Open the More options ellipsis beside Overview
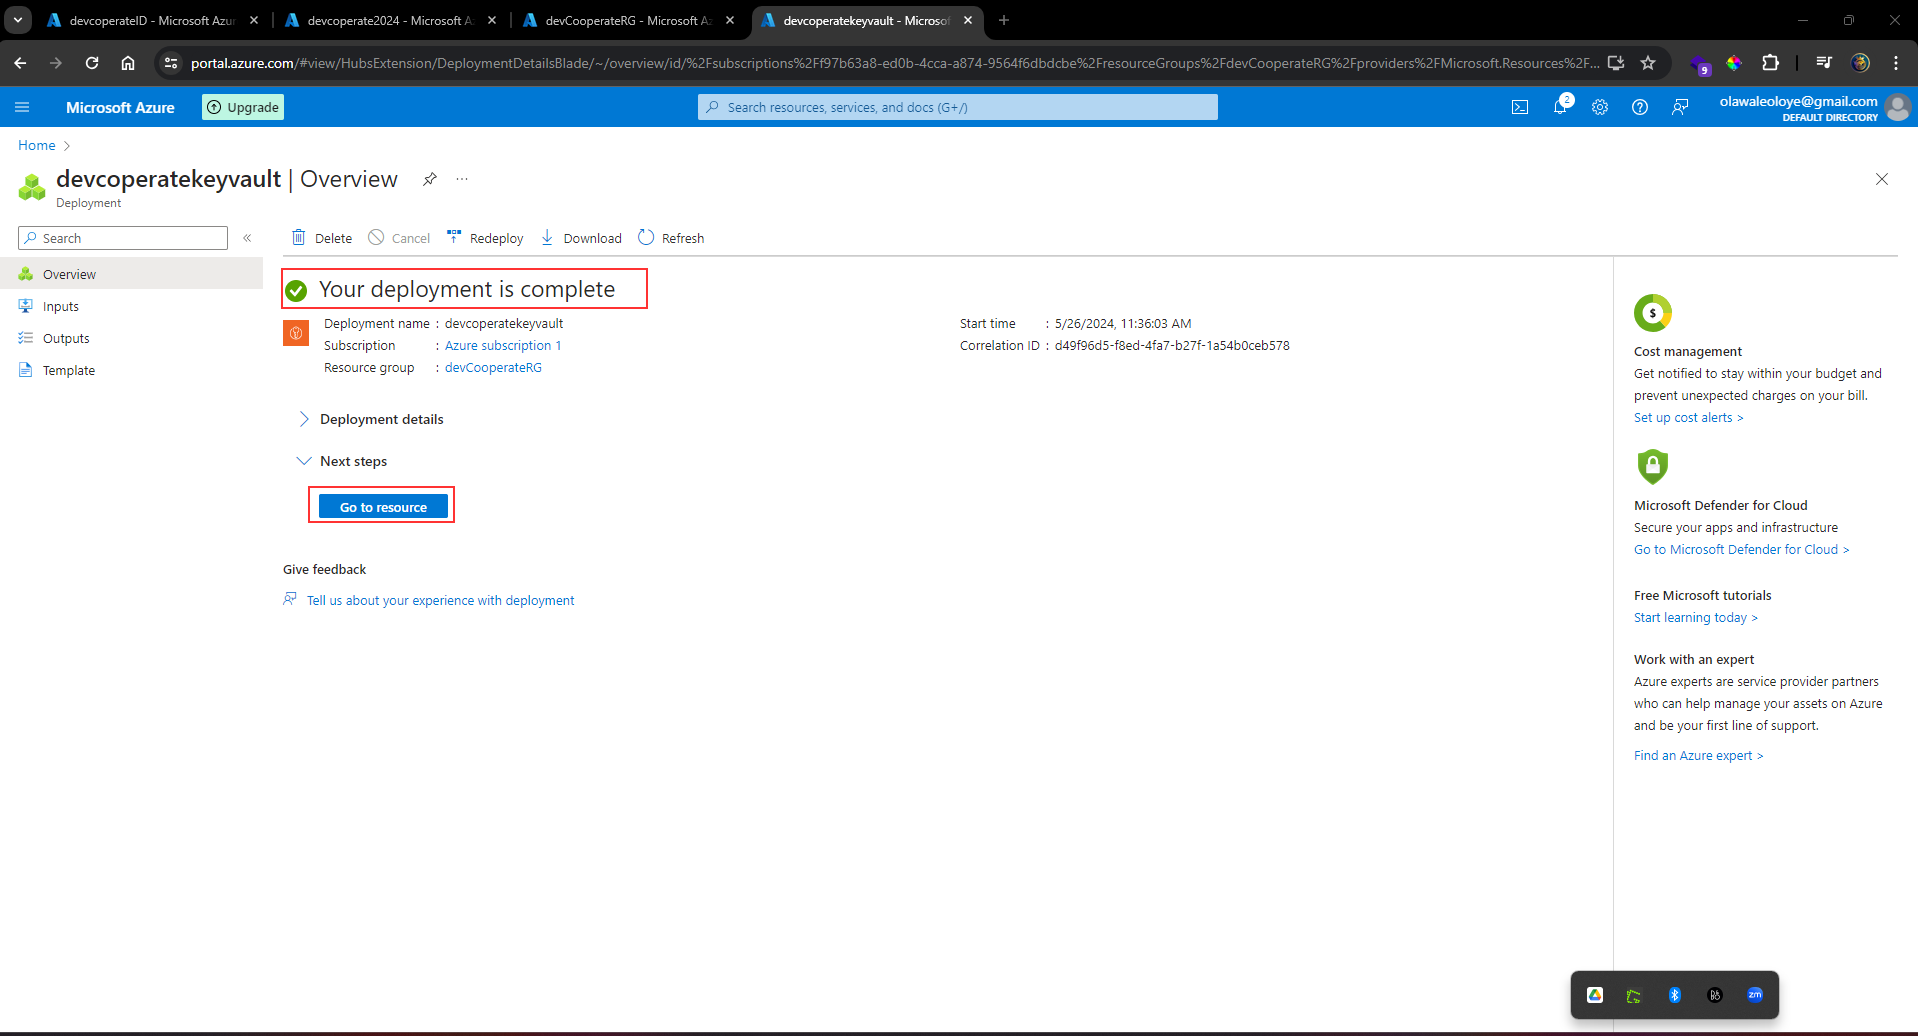 462,179
